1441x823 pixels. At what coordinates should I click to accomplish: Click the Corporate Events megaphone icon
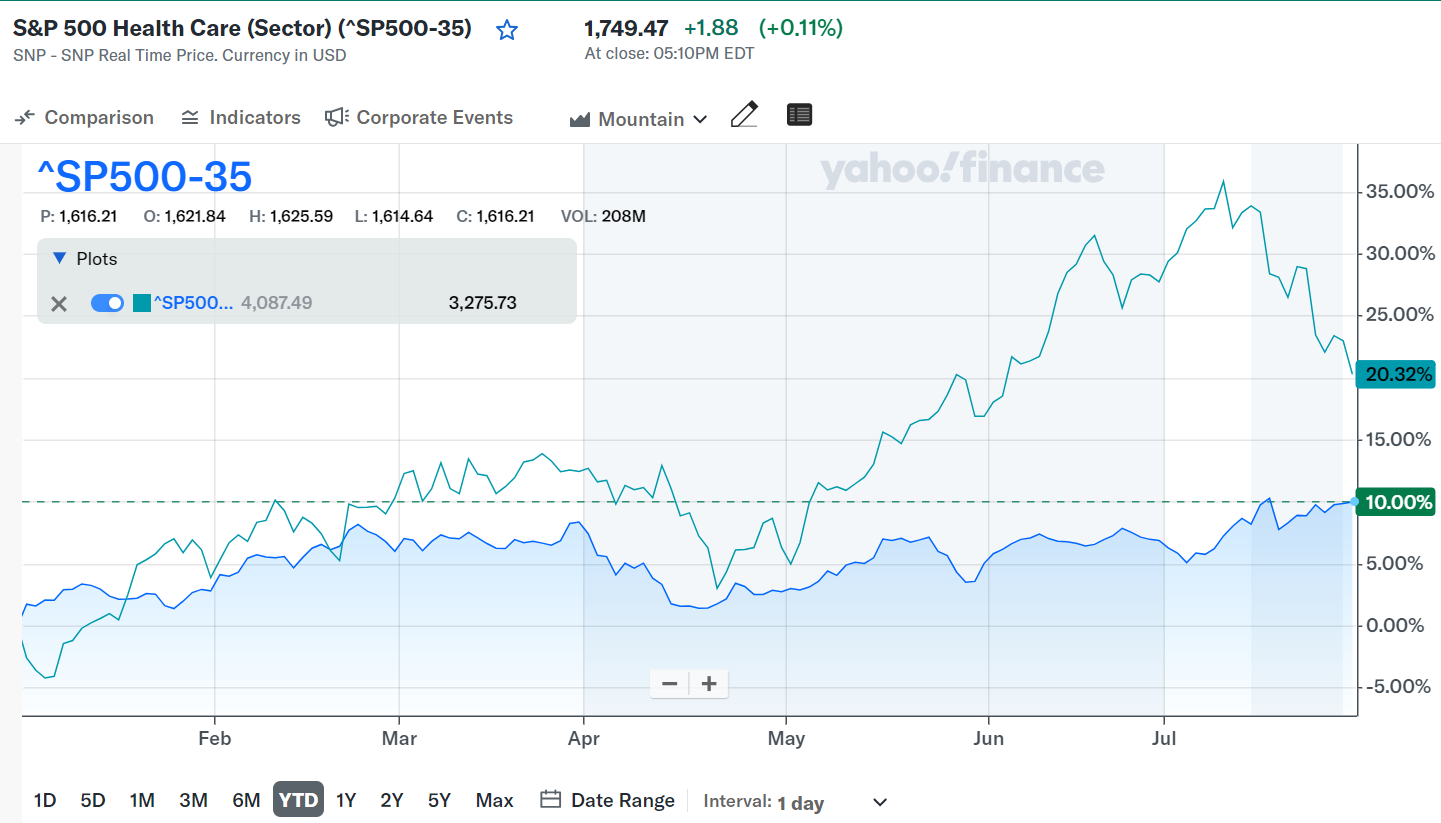click(337, 117)
